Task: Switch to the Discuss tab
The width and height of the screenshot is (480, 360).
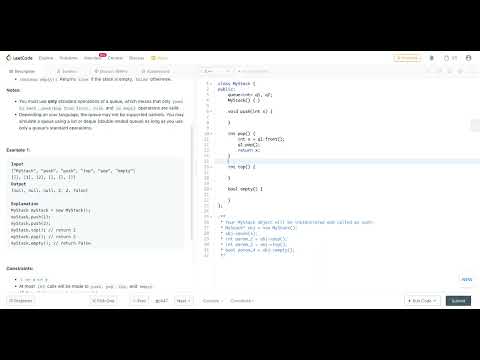Action: click(111, 71)
